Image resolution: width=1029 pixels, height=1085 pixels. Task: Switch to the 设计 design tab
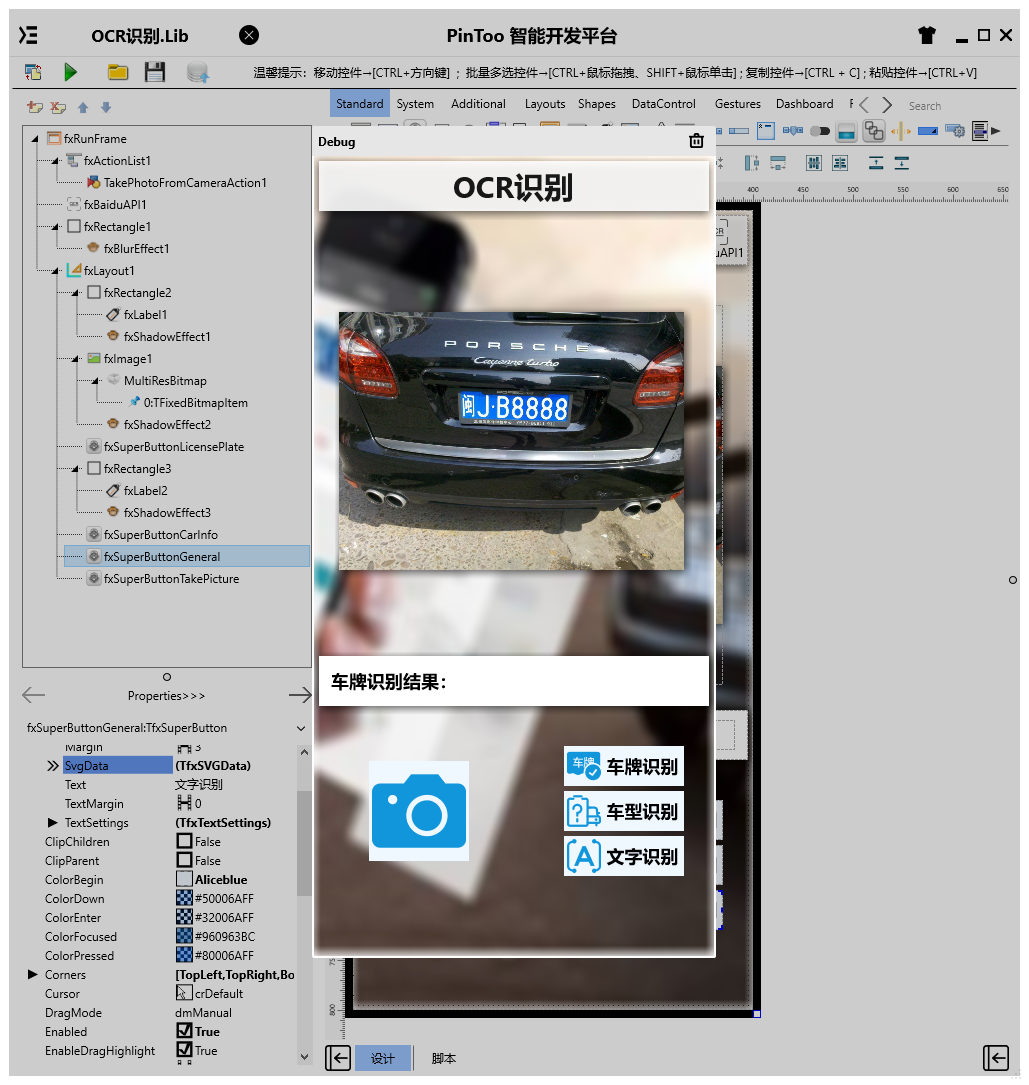tap(383, 1058)
